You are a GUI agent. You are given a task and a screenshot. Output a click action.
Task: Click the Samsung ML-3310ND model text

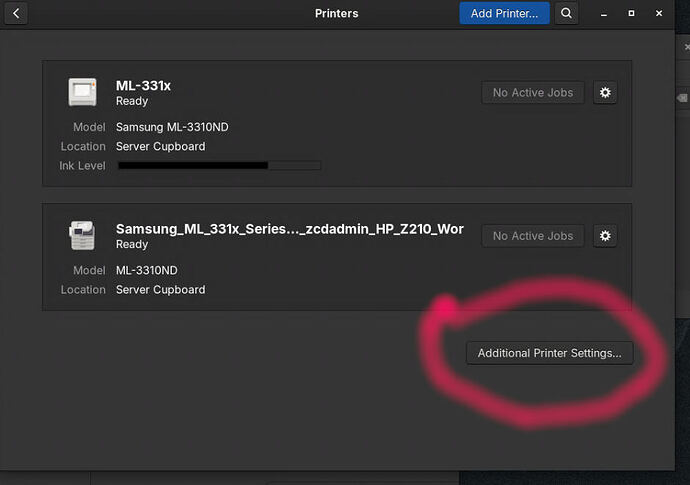[x=173, y=127]
